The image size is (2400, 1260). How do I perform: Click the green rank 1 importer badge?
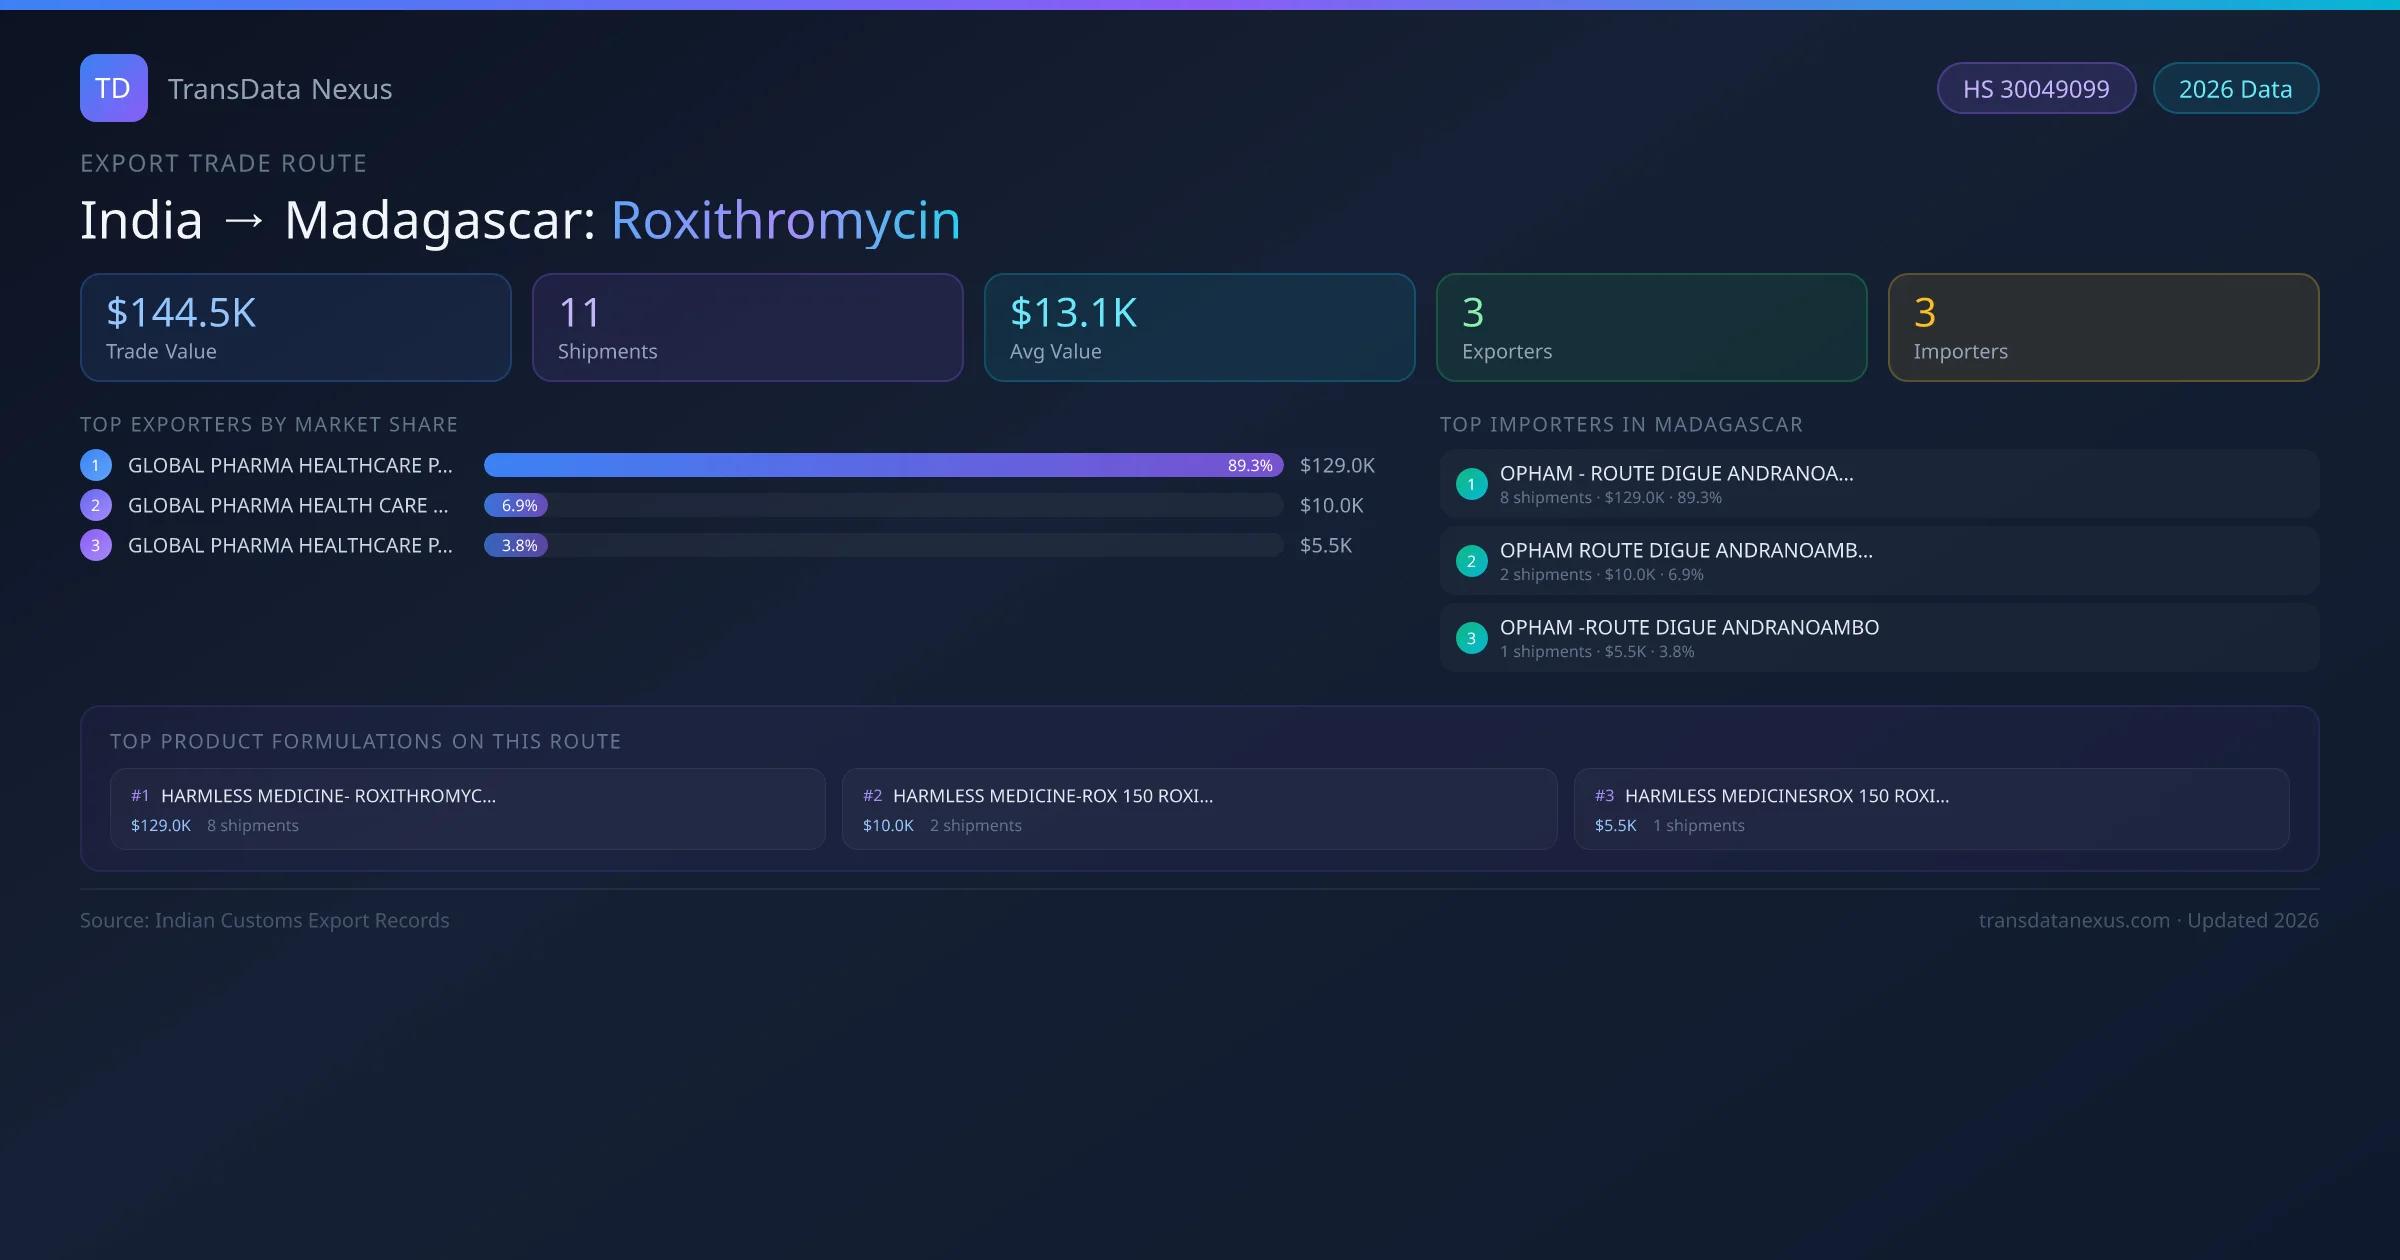tap(1471, 484)
